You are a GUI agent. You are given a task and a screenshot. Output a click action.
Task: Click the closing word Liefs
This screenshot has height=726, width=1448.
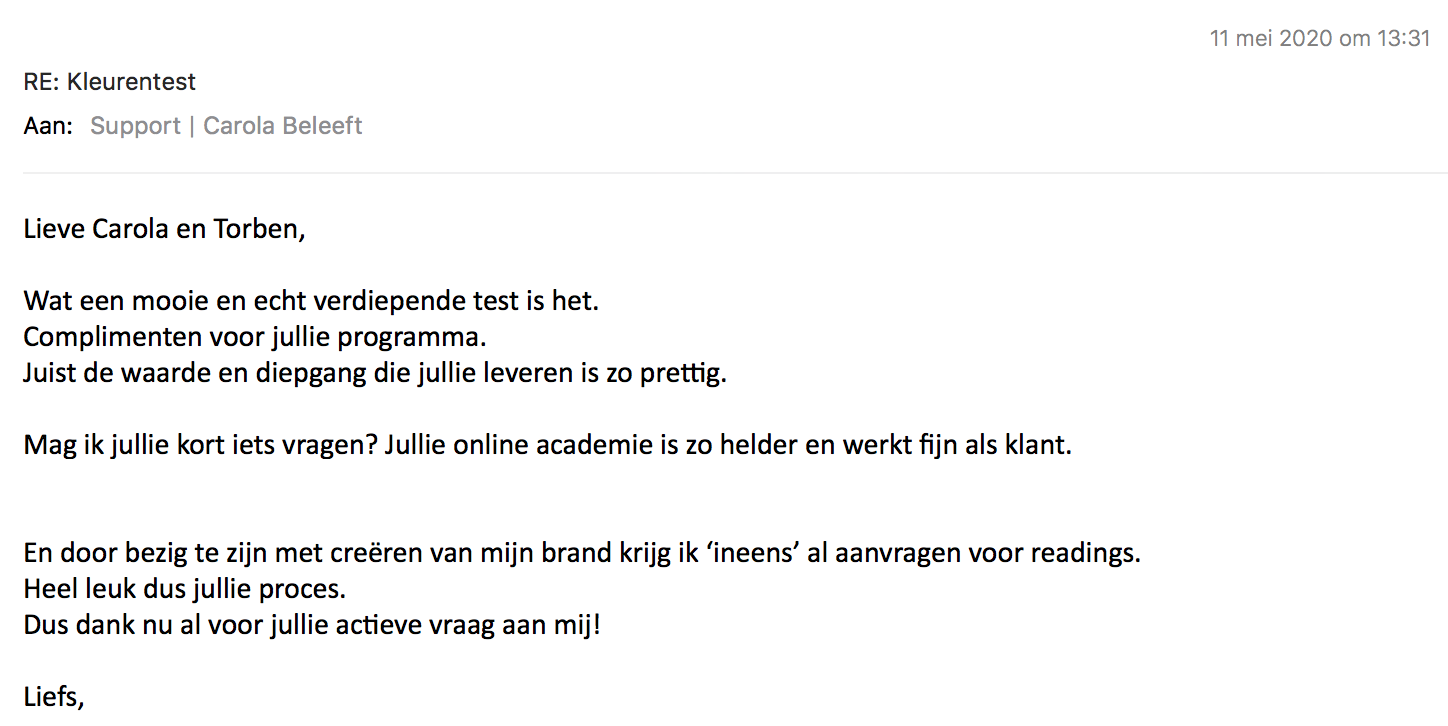(x=53, y=697)
